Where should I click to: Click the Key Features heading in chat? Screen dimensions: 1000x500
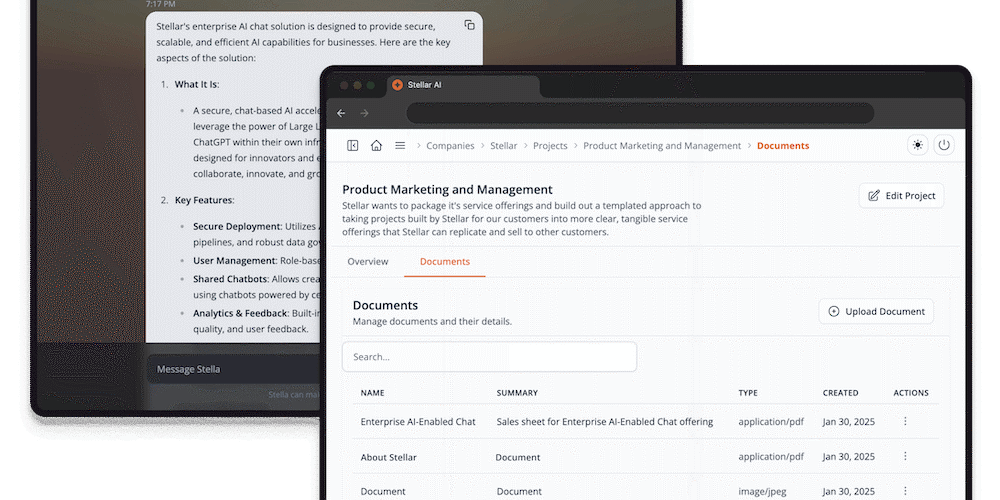tap(204, 200)
